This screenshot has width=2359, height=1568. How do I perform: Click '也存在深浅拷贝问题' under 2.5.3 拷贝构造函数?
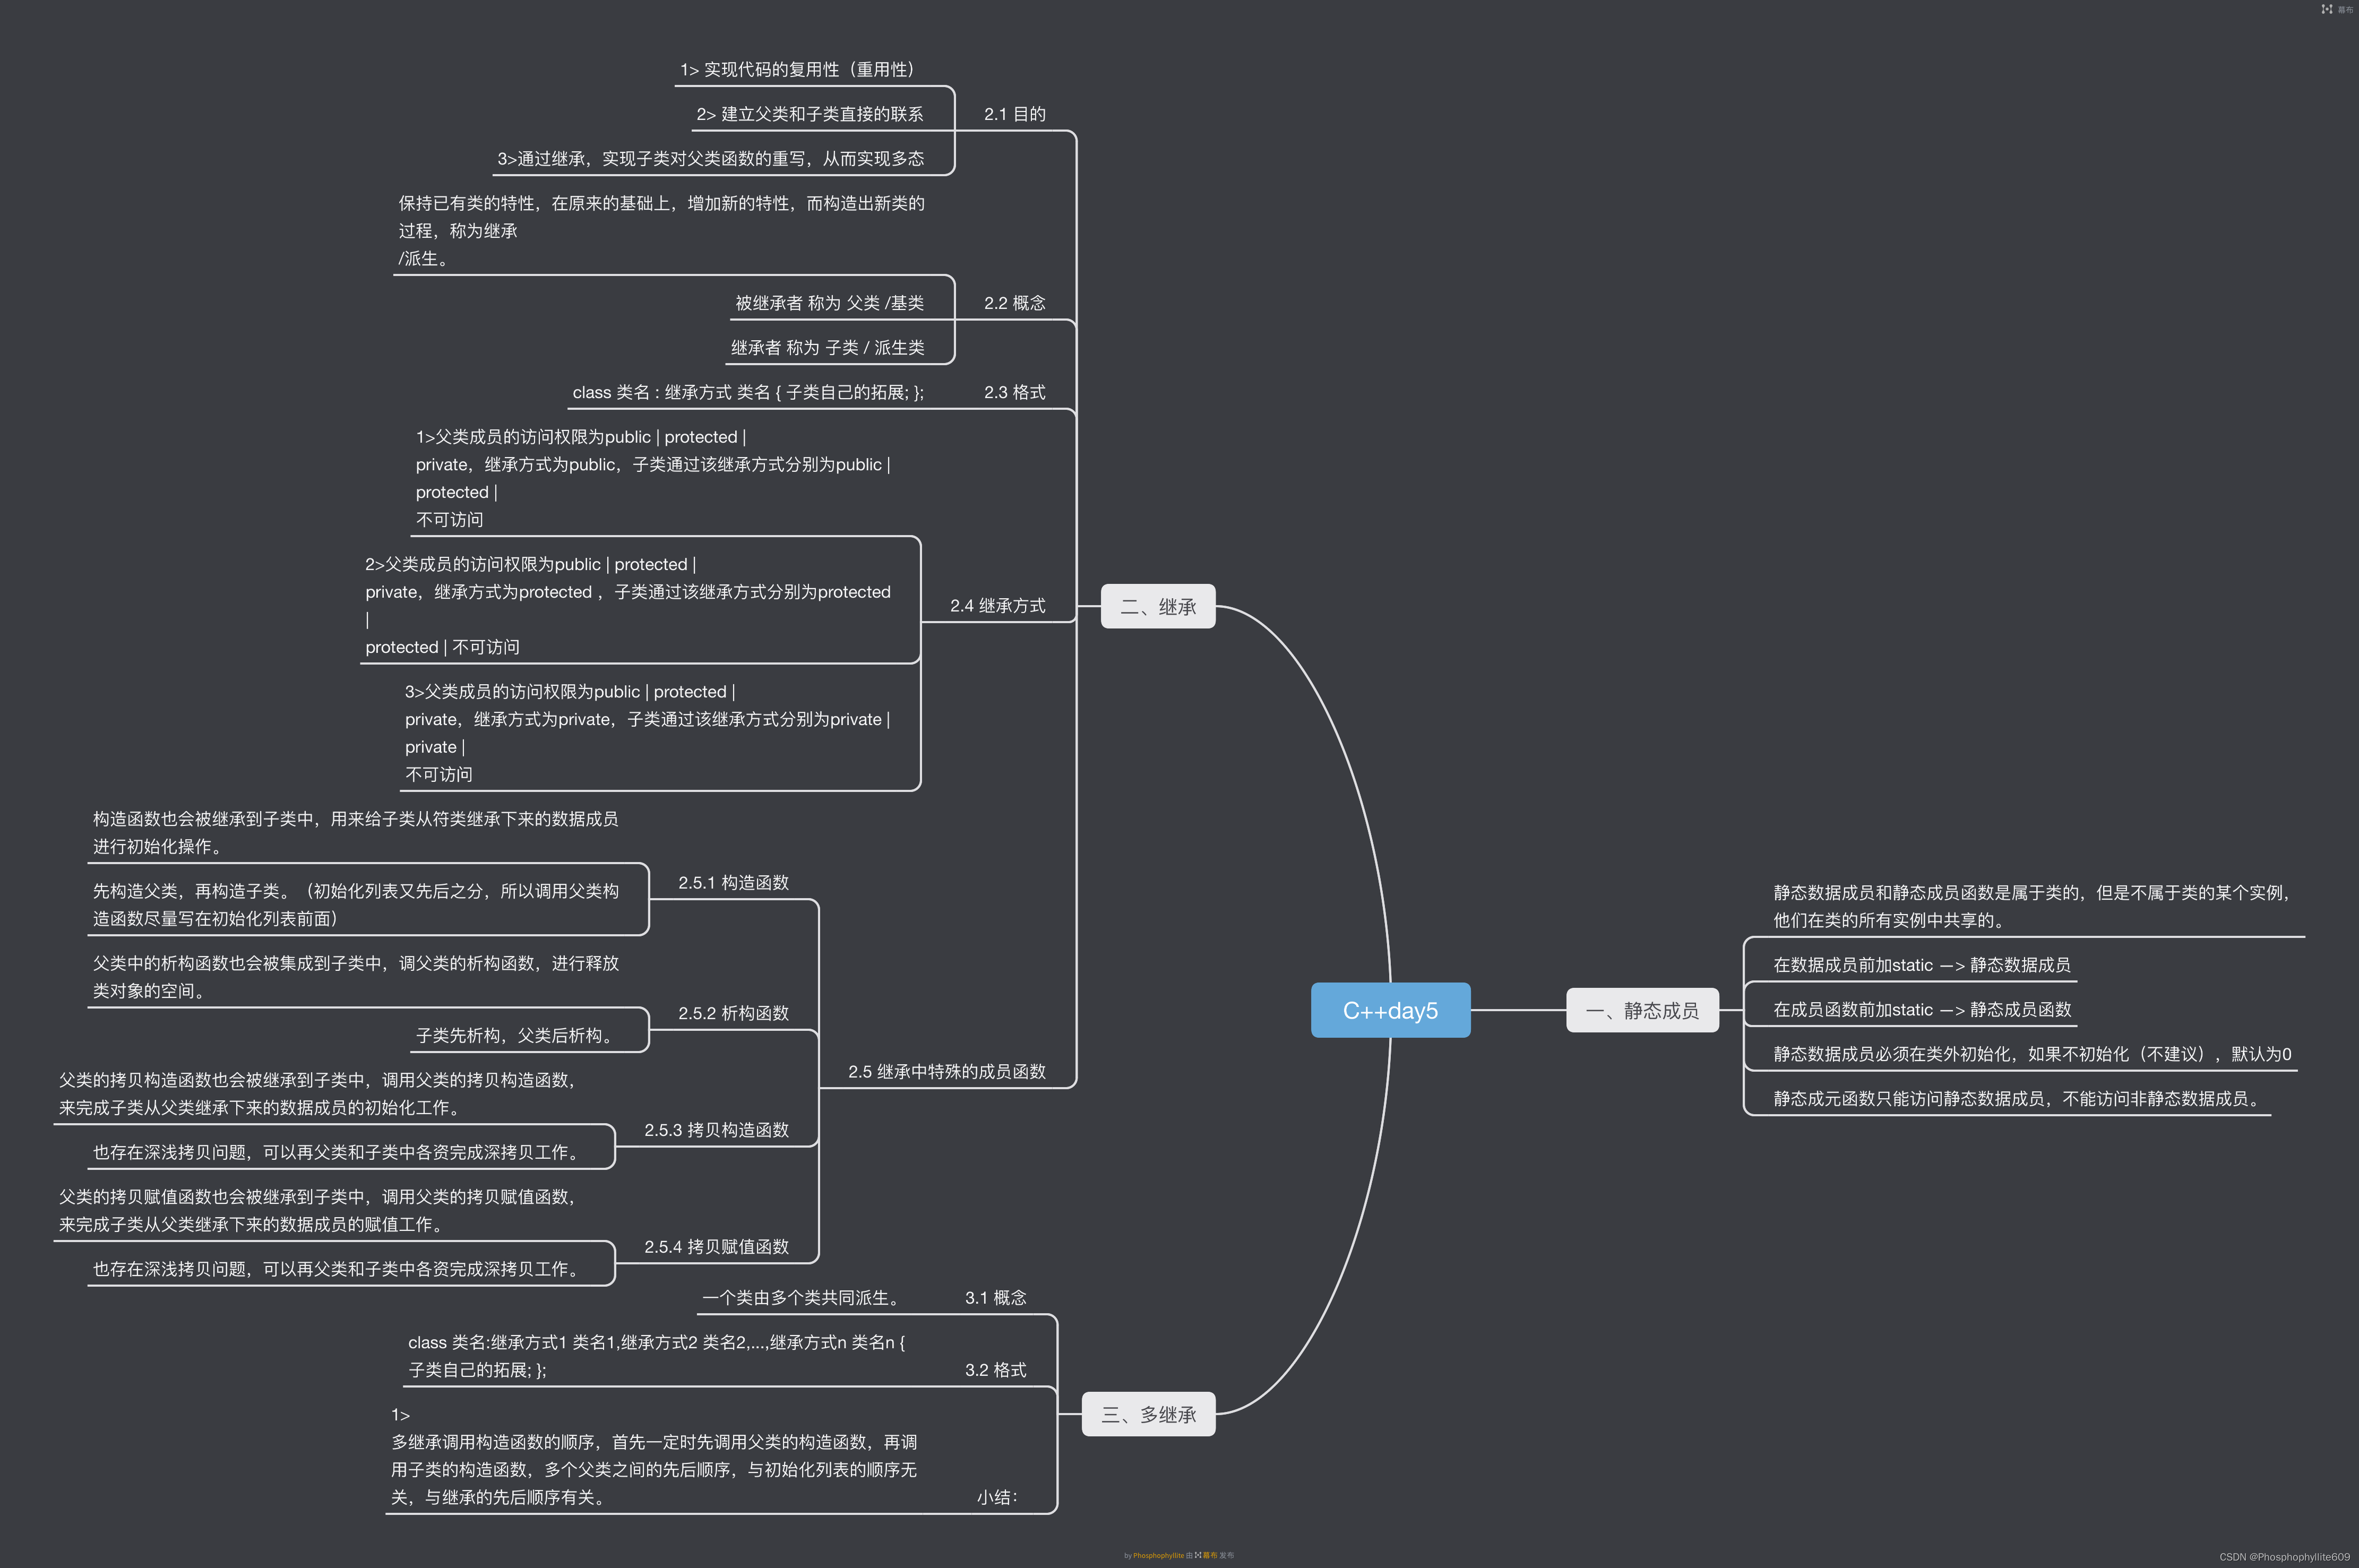338,1152
